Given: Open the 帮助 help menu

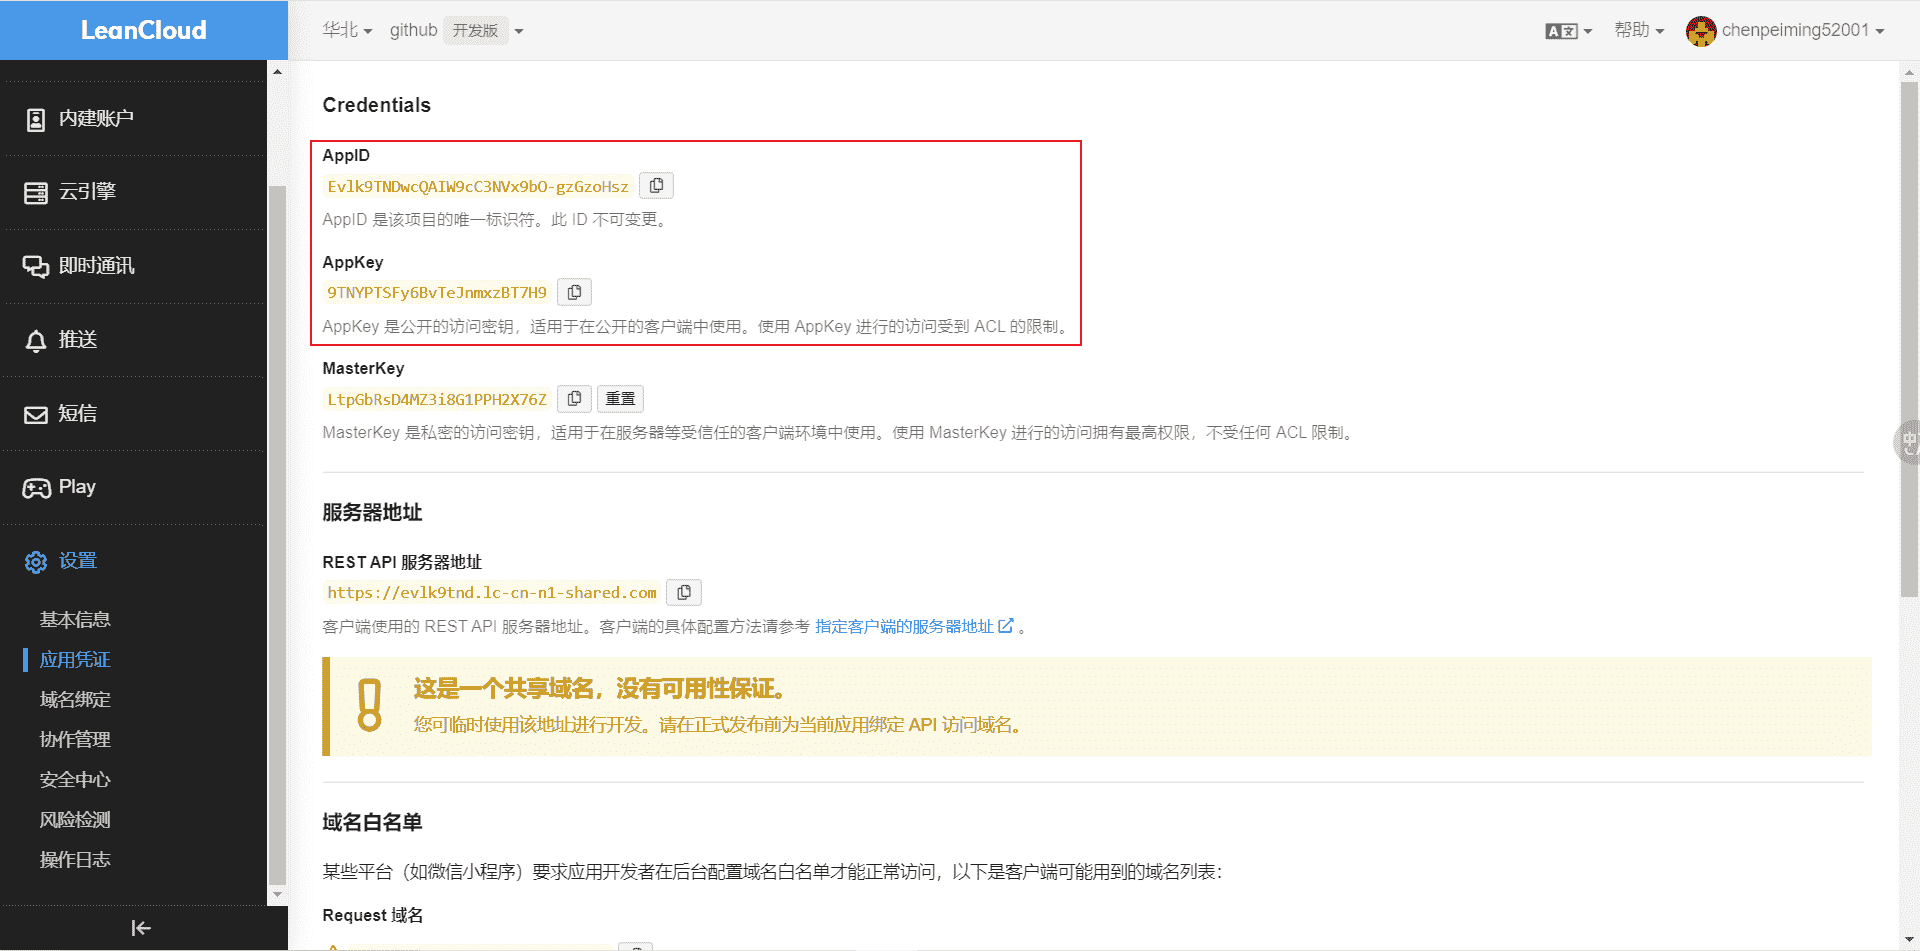Looking at the screenshot, I should point(1639,30).
